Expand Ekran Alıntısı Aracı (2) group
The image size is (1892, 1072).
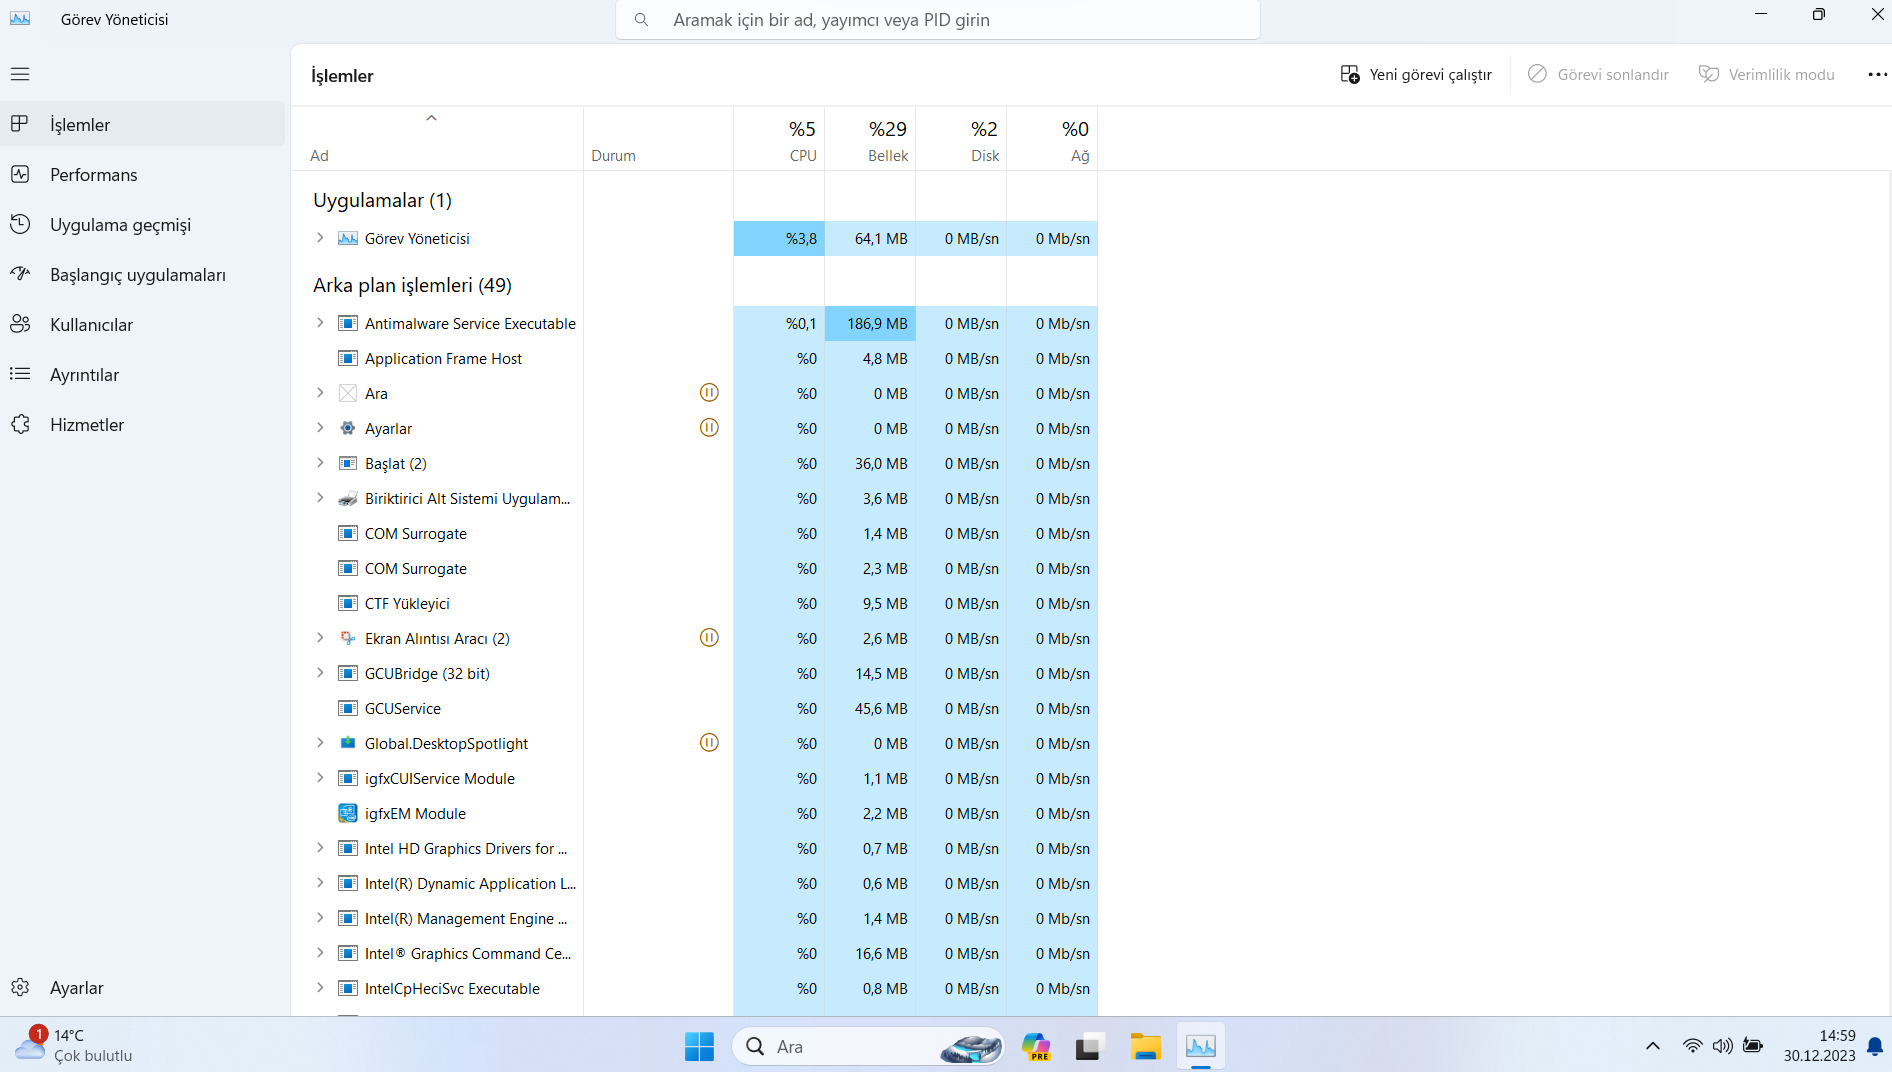tap(320, 638)
